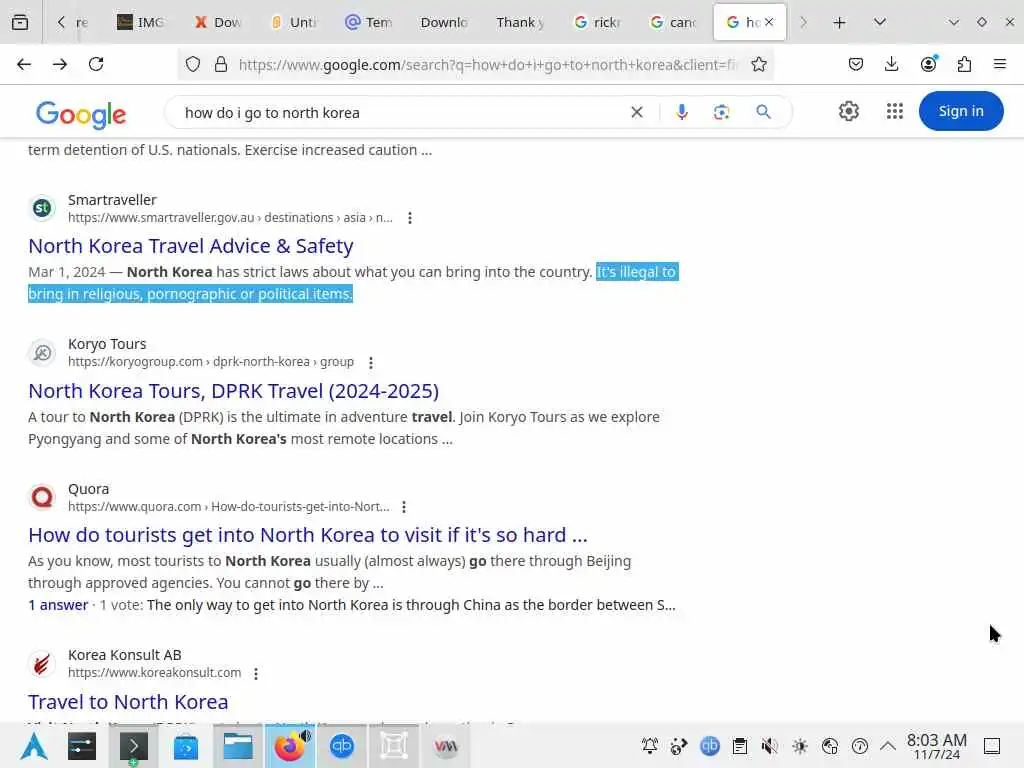Viewport: 1024px width, 768px height.
Task: Go back to the previous page
Action: [x=24, y=64]
